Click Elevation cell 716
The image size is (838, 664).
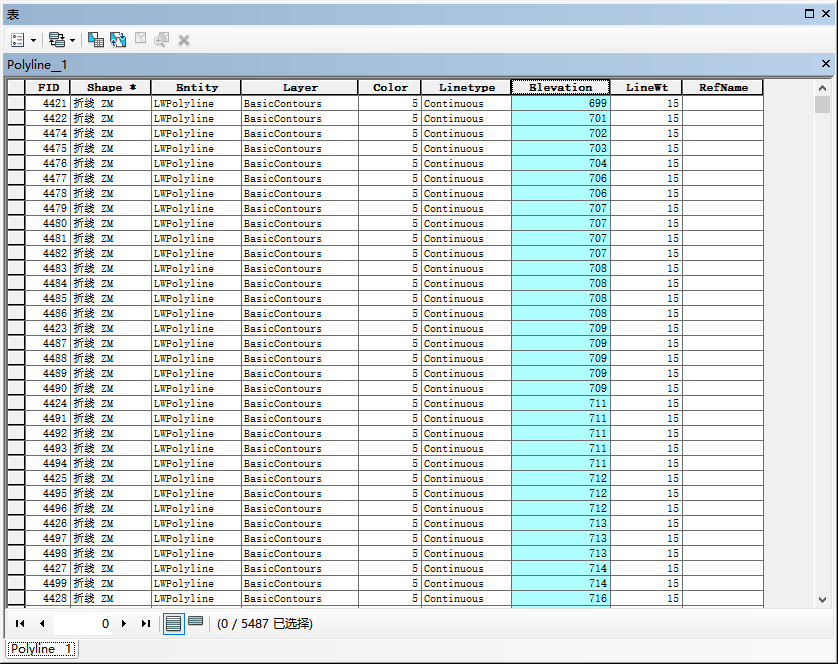pos(561,598)
